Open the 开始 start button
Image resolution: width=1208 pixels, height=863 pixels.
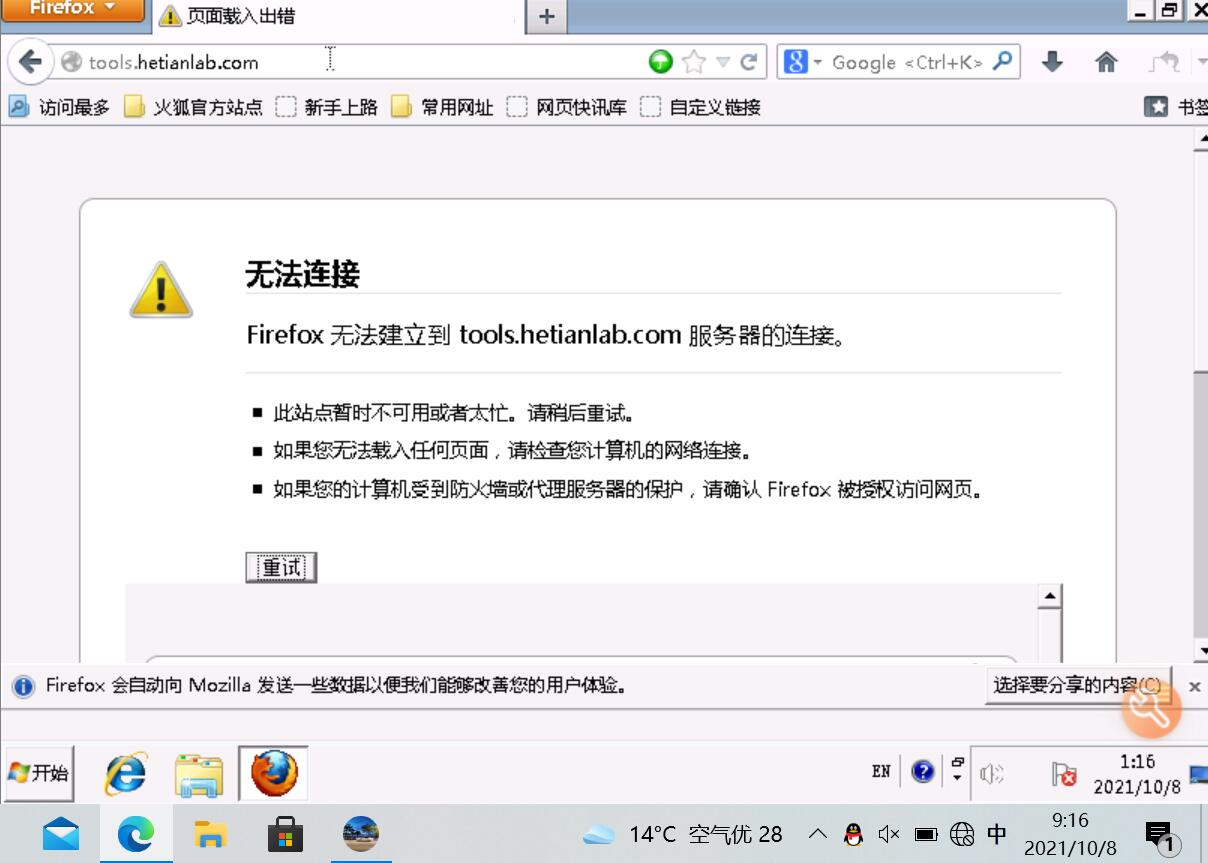tap(39, 773)
